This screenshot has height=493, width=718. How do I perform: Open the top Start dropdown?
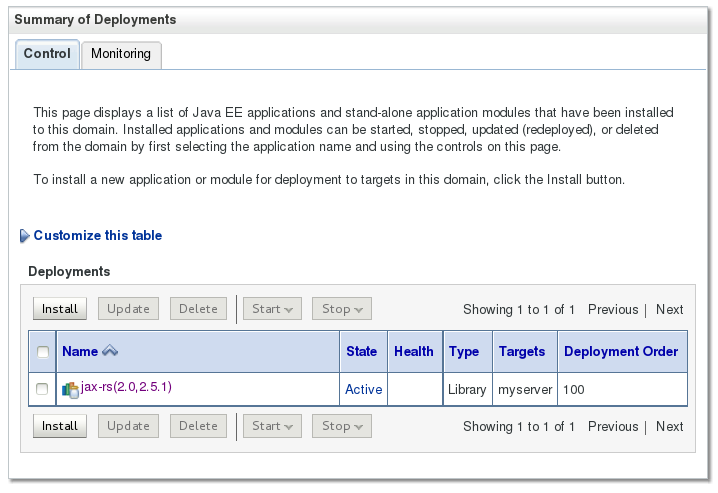(272, 309)
